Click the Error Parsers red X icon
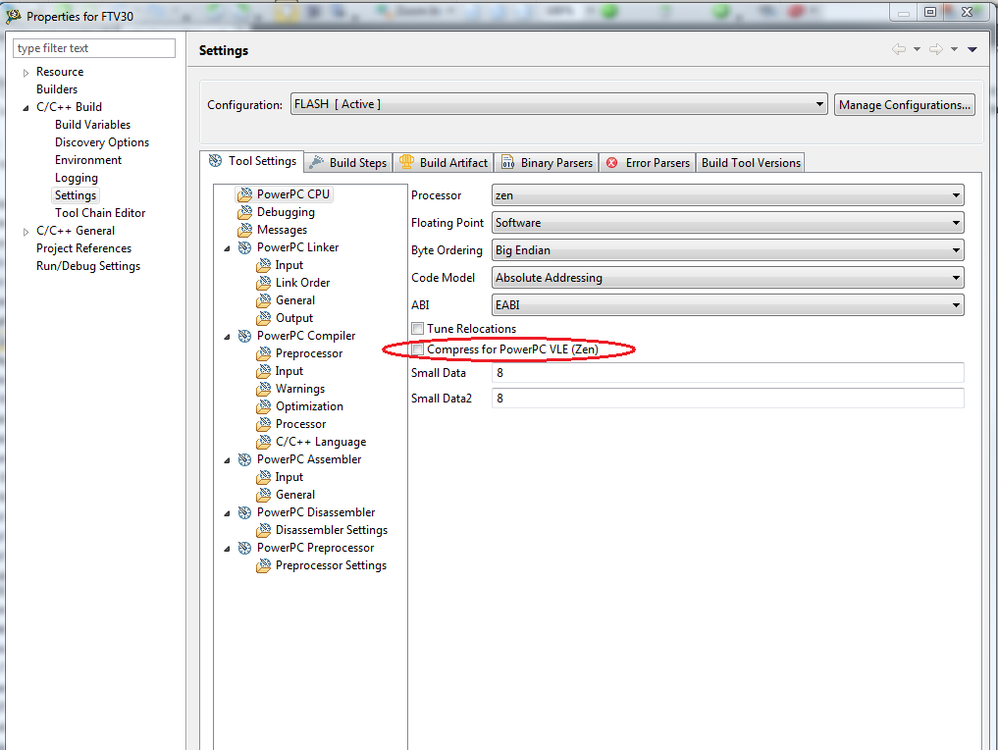Screen dimensions: 998x750 (612, 163)
